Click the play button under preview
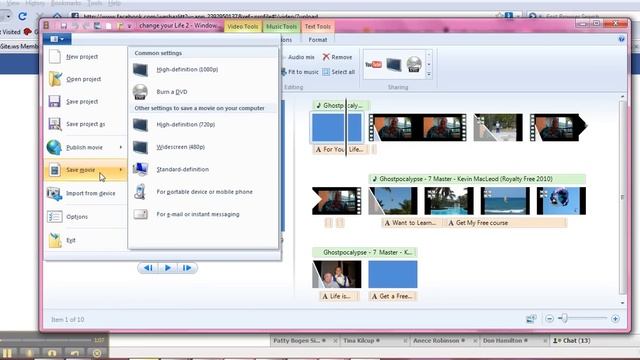The width and height of the screenshot is (640, 360). (167, 268)
